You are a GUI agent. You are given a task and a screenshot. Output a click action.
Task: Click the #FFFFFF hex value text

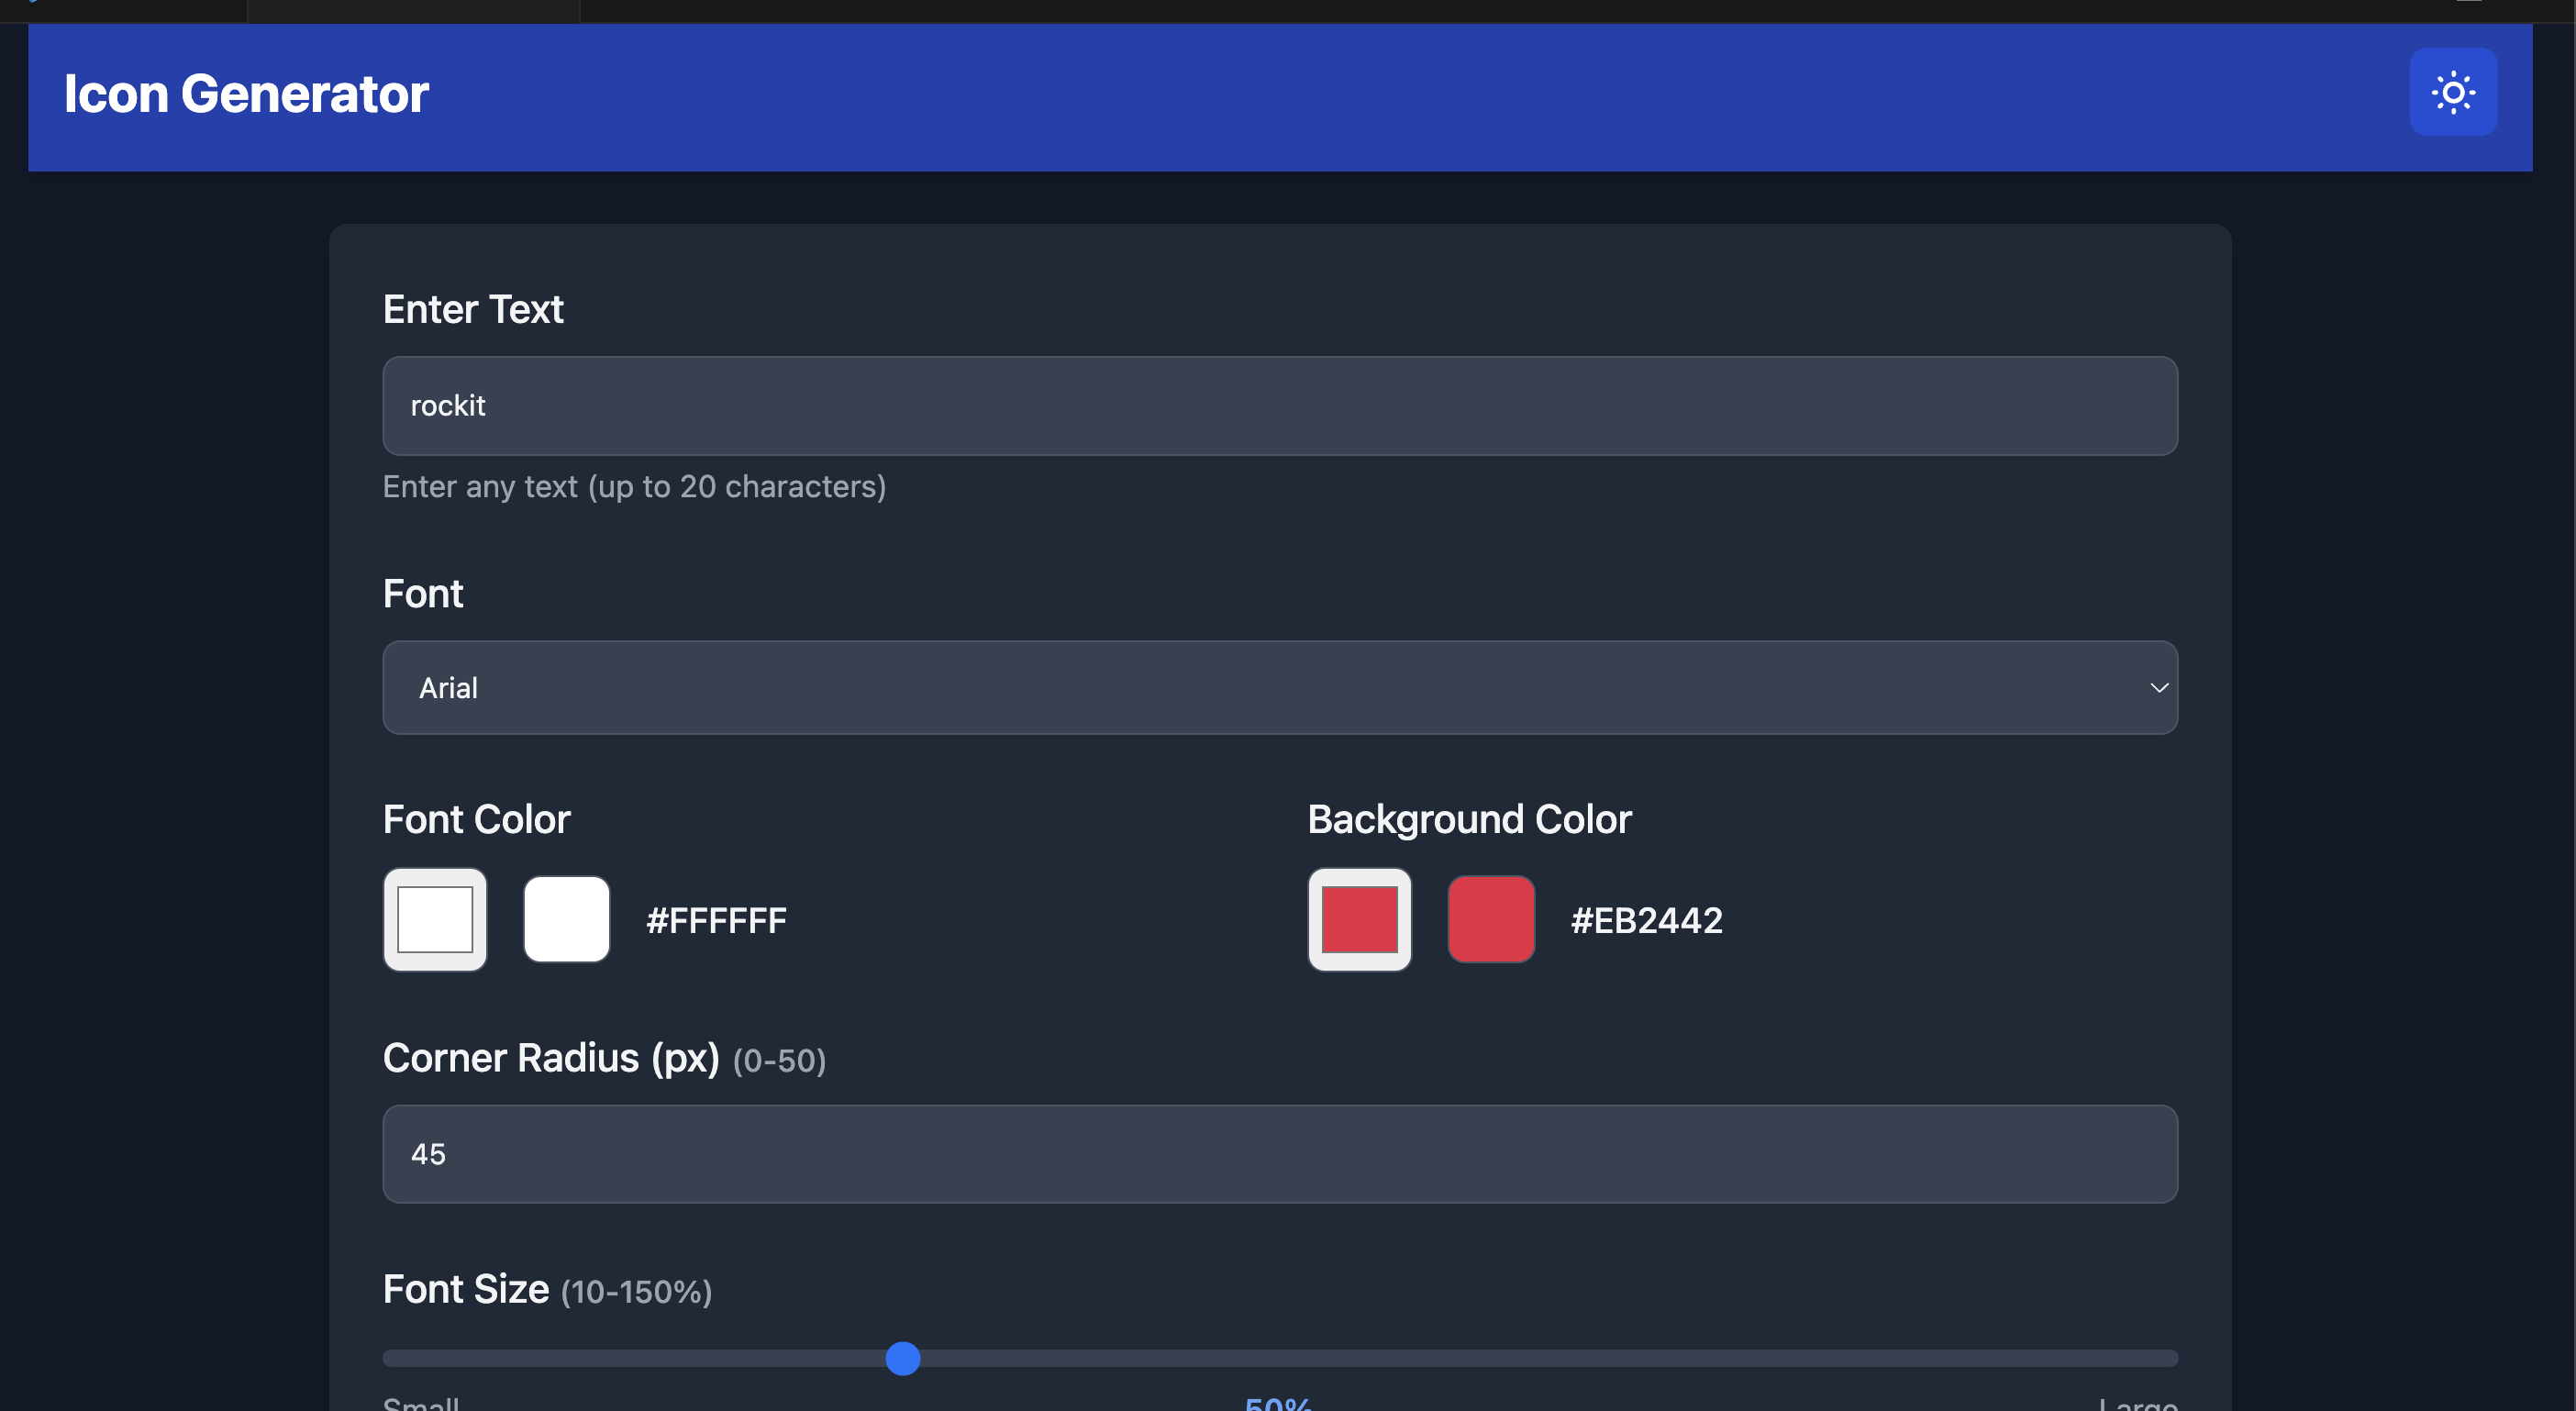pos(716,921)
